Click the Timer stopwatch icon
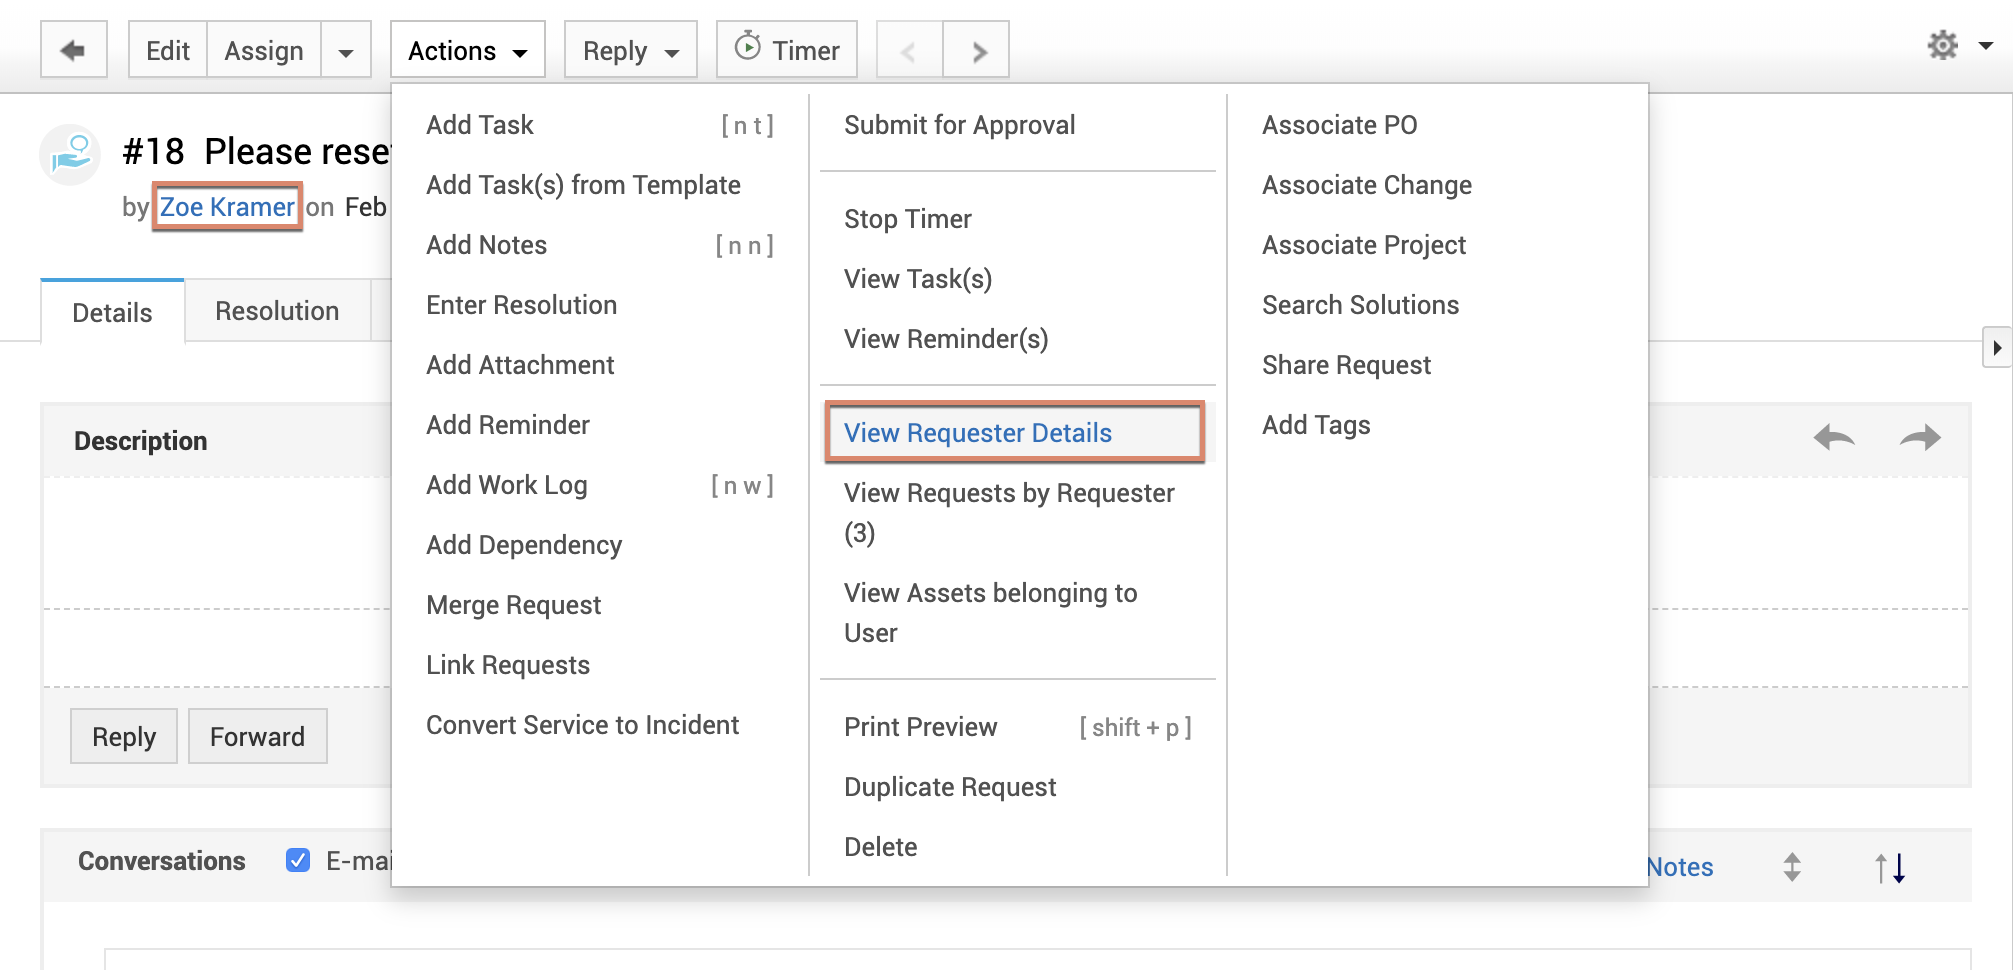This screenshot has width=2013, height=970. tap(747, 46)
